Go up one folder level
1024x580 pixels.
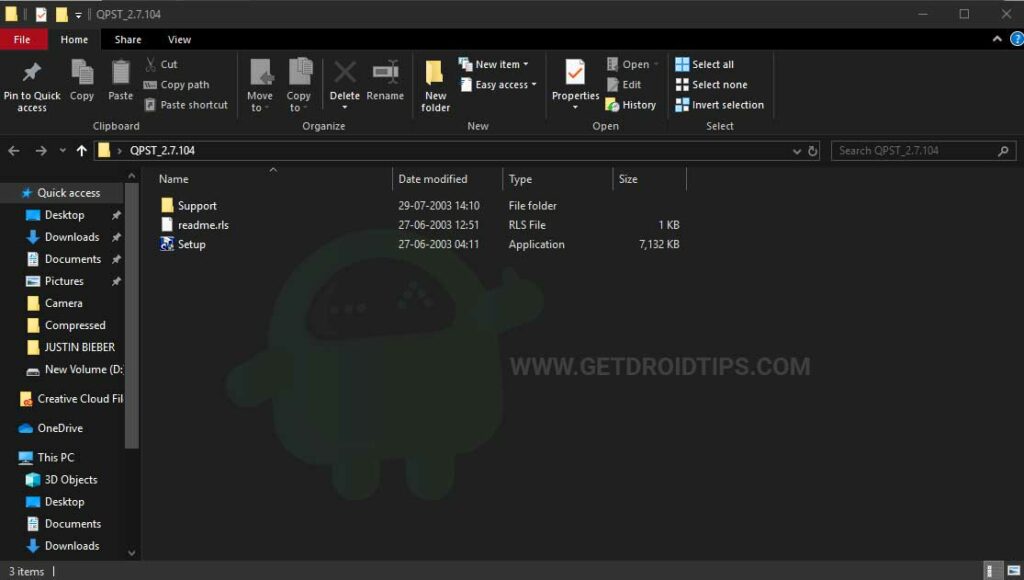point(82,151)
